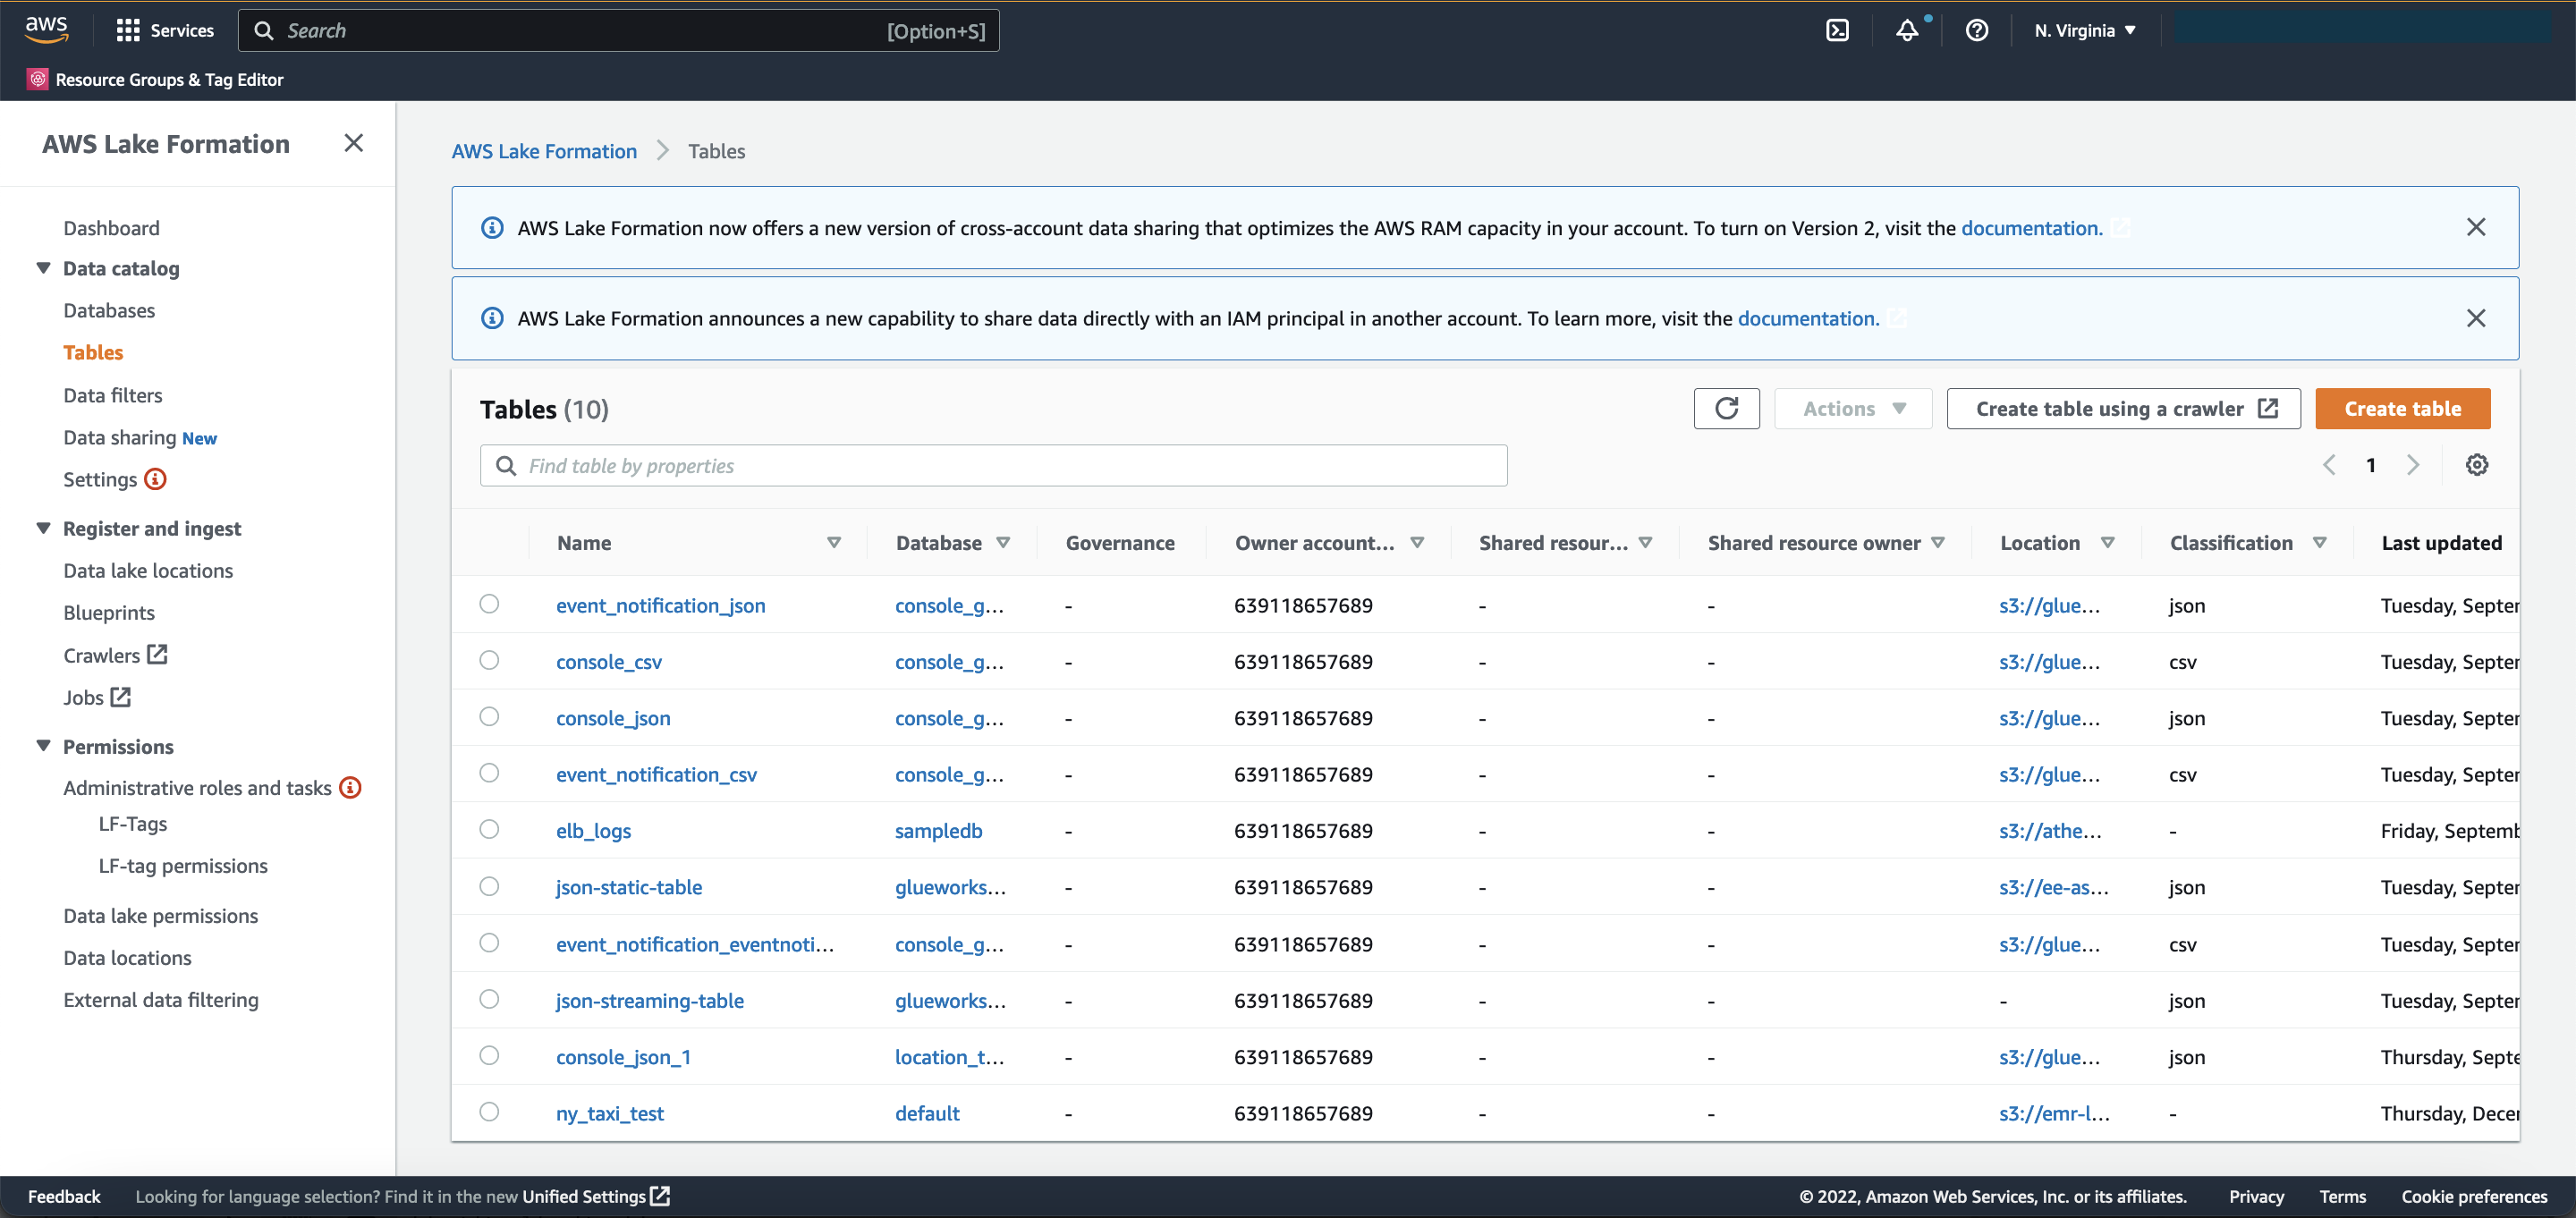Sort by the Shared resource owner arrow
The image size is (2576, 1218).
tap(1937, 542)
